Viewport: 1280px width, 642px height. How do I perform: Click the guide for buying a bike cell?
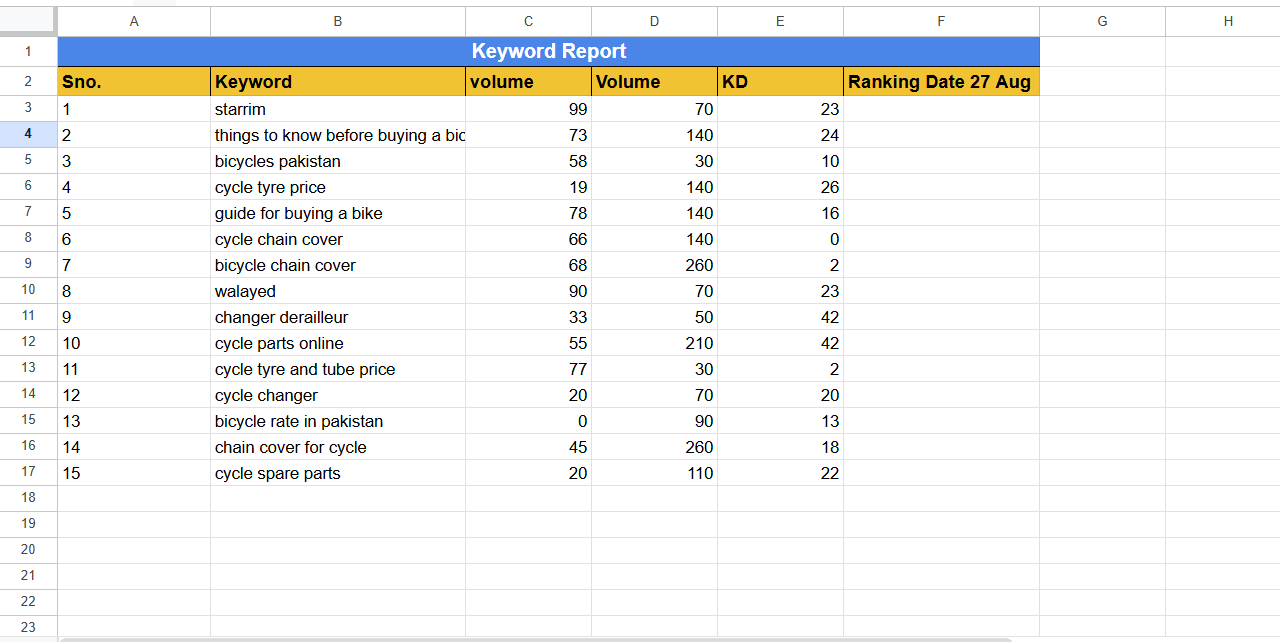(x=338, y=213)
